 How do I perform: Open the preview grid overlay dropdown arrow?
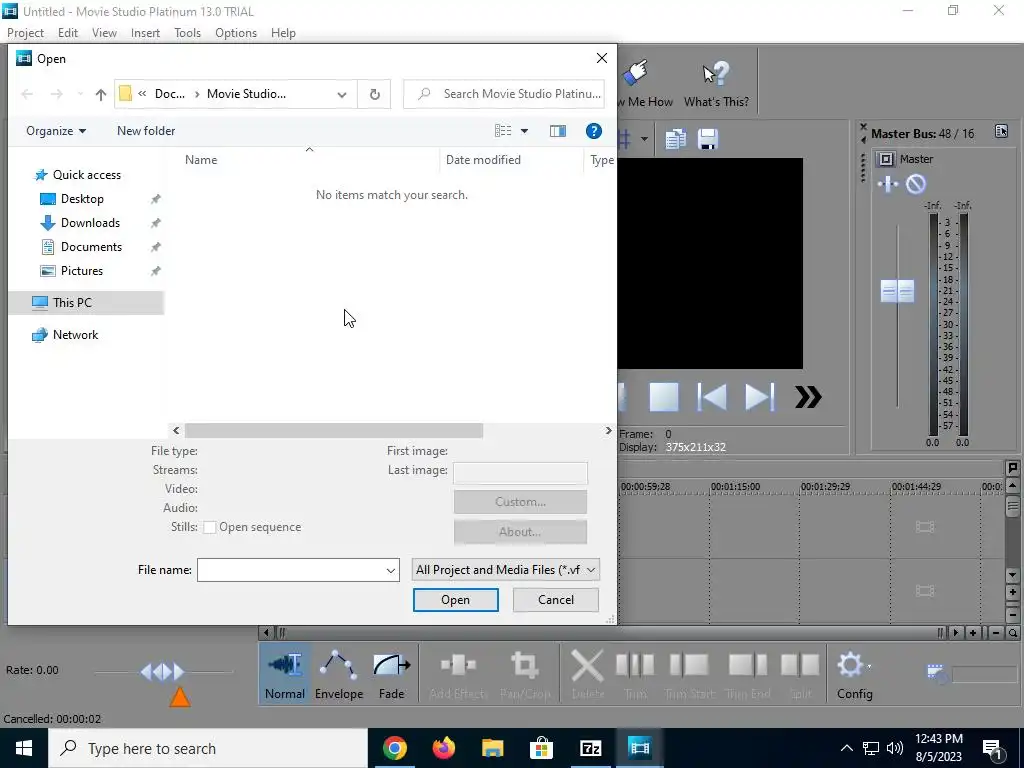644,139
